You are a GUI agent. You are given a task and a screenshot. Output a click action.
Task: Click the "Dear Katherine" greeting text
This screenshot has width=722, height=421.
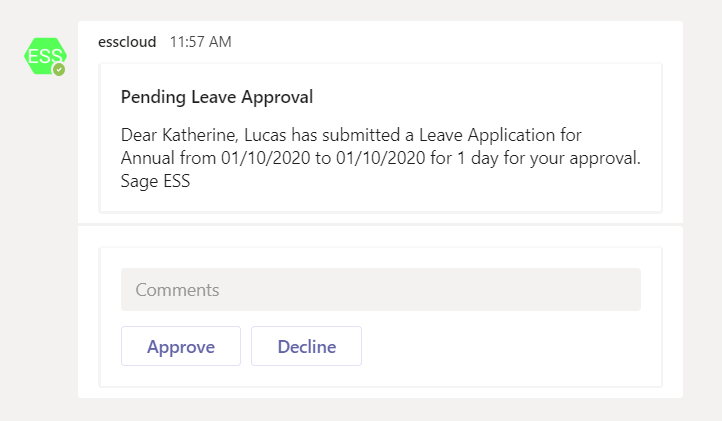click(x=177, y=134)
